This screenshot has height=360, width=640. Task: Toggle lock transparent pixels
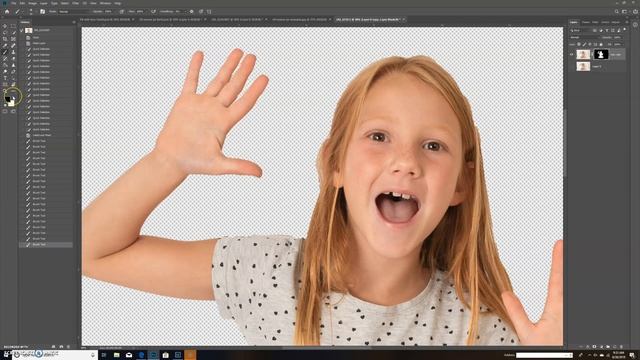coord(579,44)
